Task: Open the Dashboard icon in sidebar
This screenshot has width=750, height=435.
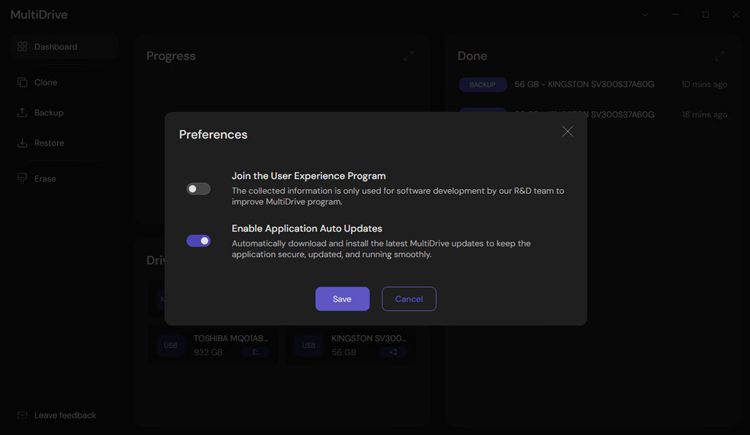Action: 22,46
